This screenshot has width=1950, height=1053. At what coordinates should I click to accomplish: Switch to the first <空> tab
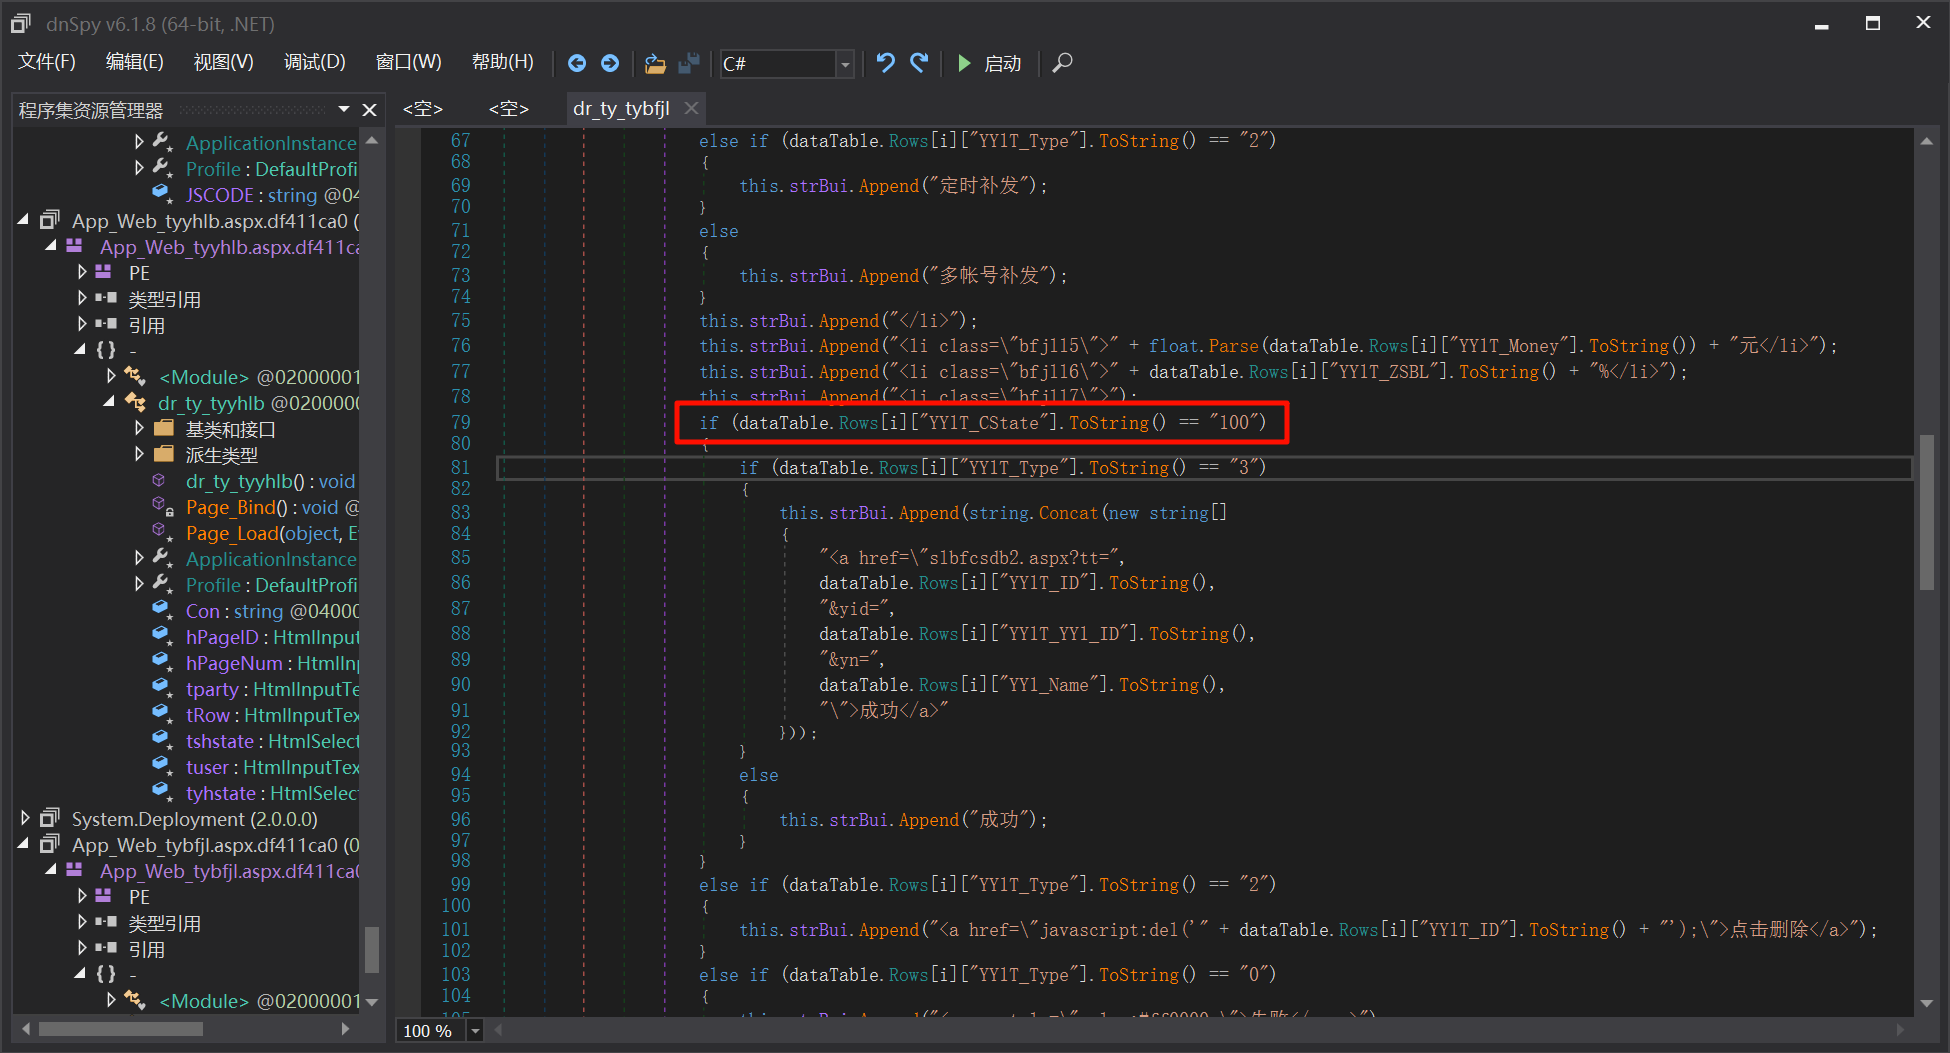422,109
